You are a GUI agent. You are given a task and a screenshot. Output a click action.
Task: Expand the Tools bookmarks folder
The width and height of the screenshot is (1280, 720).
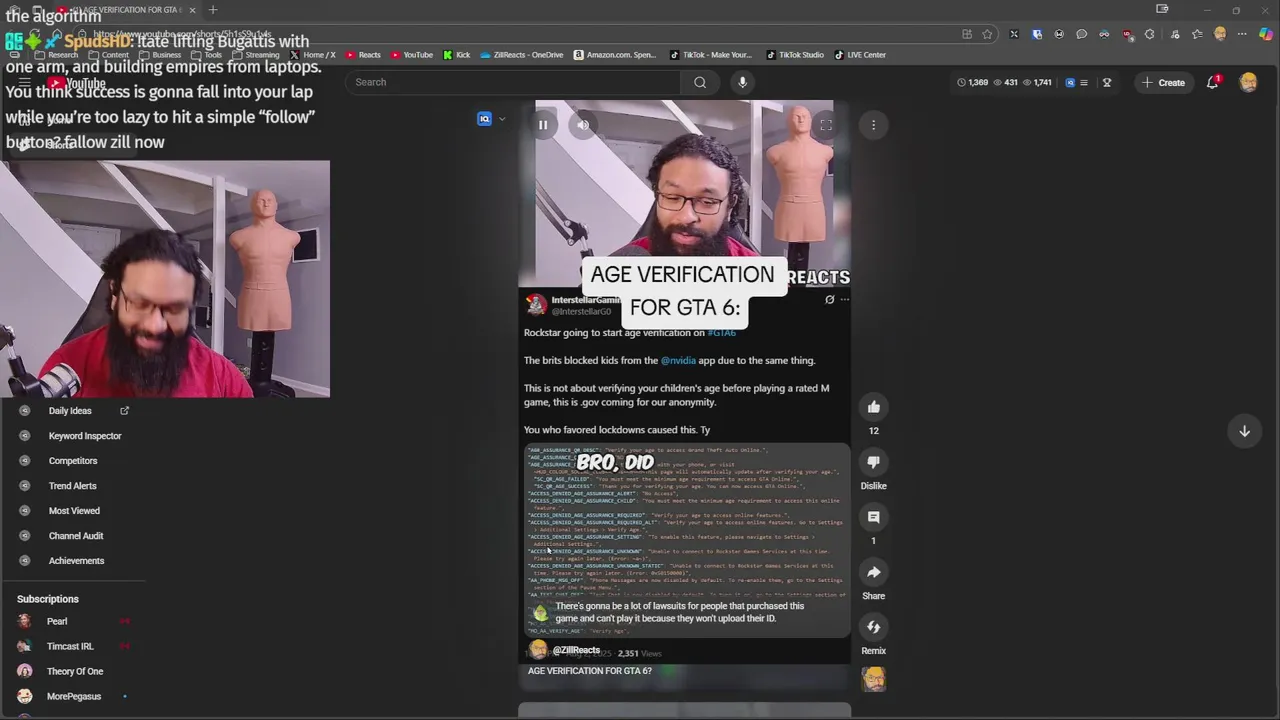pyautogui.click(x=207, y=55)
